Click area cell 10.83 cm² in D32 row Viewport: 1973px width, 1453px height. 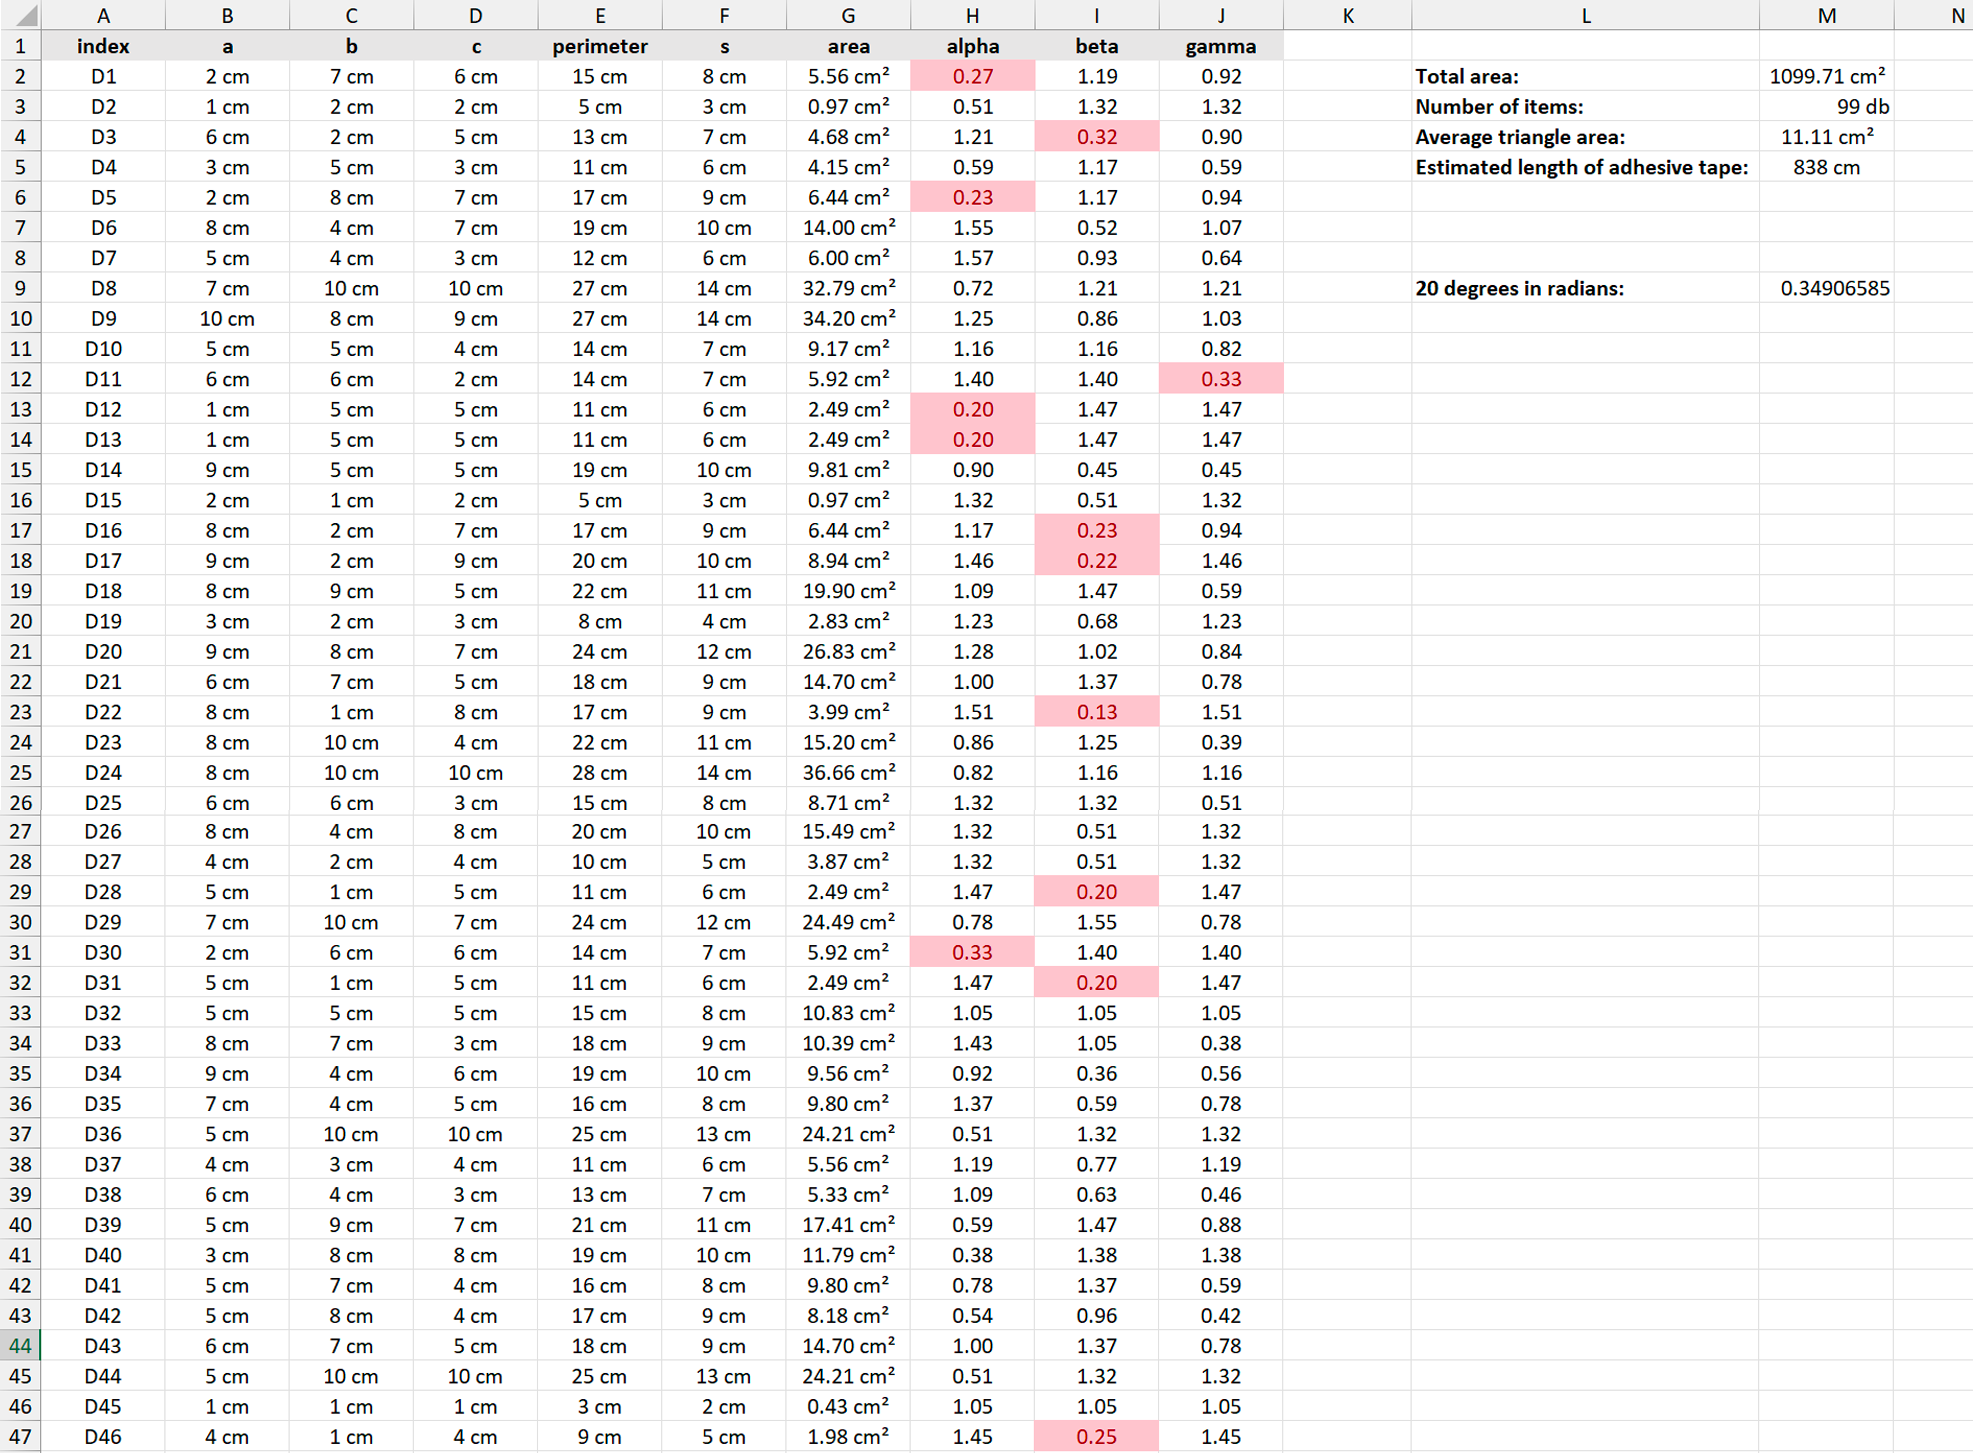[848, 1013]
